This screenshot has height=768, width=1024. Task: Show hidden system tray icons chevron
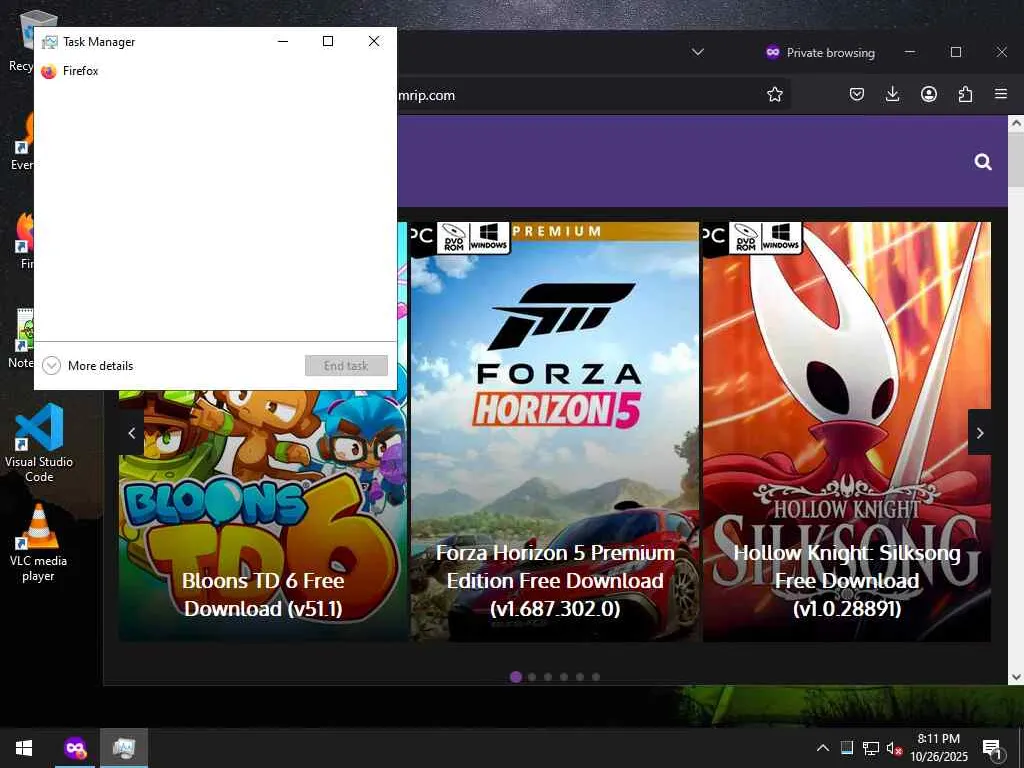click(823, 748)
